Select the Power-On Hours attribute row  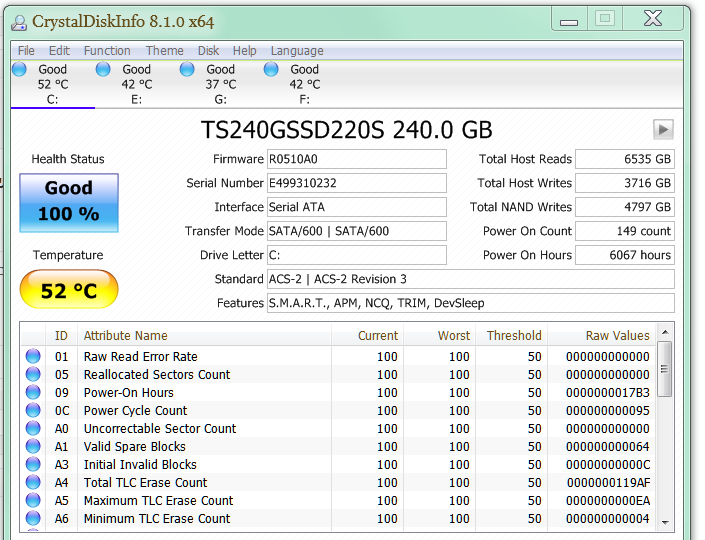click(338, 393)
